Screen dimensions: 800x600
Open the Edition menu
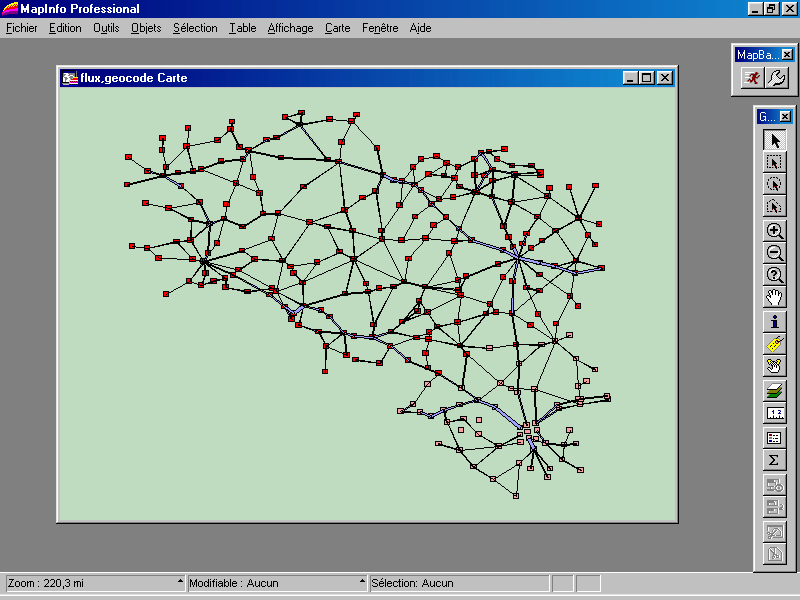click(65, 28)
